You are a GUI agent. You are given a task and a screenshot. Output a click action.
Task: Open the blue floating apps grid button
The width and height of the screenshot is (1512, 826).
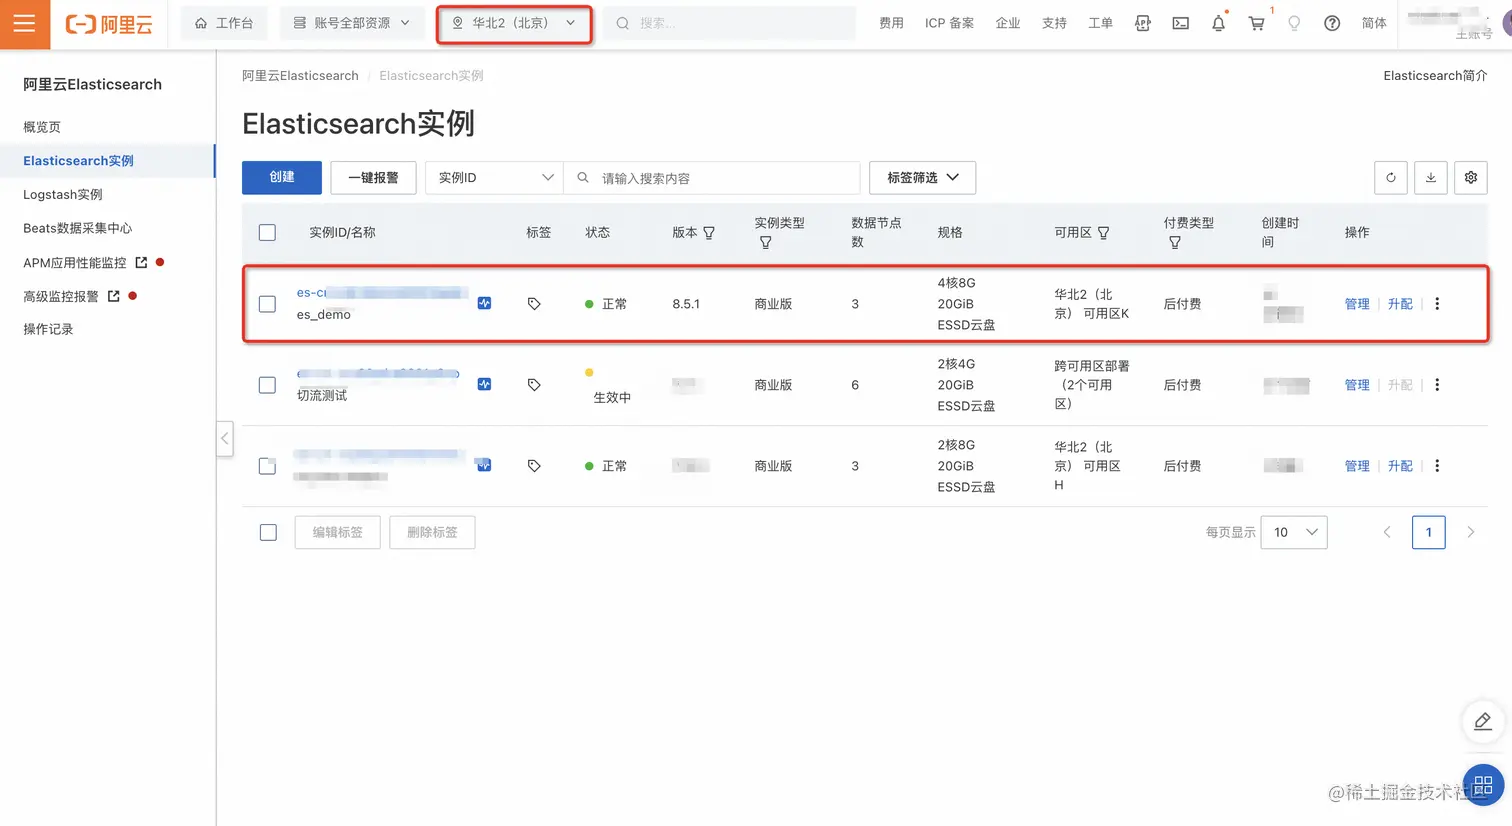[1483, 785]
